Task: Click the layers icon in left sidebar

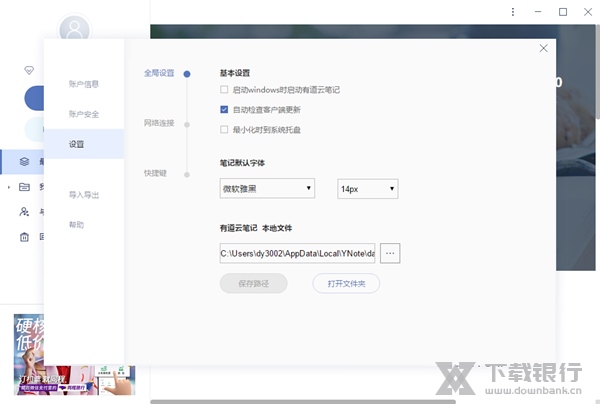Action: 25,160
